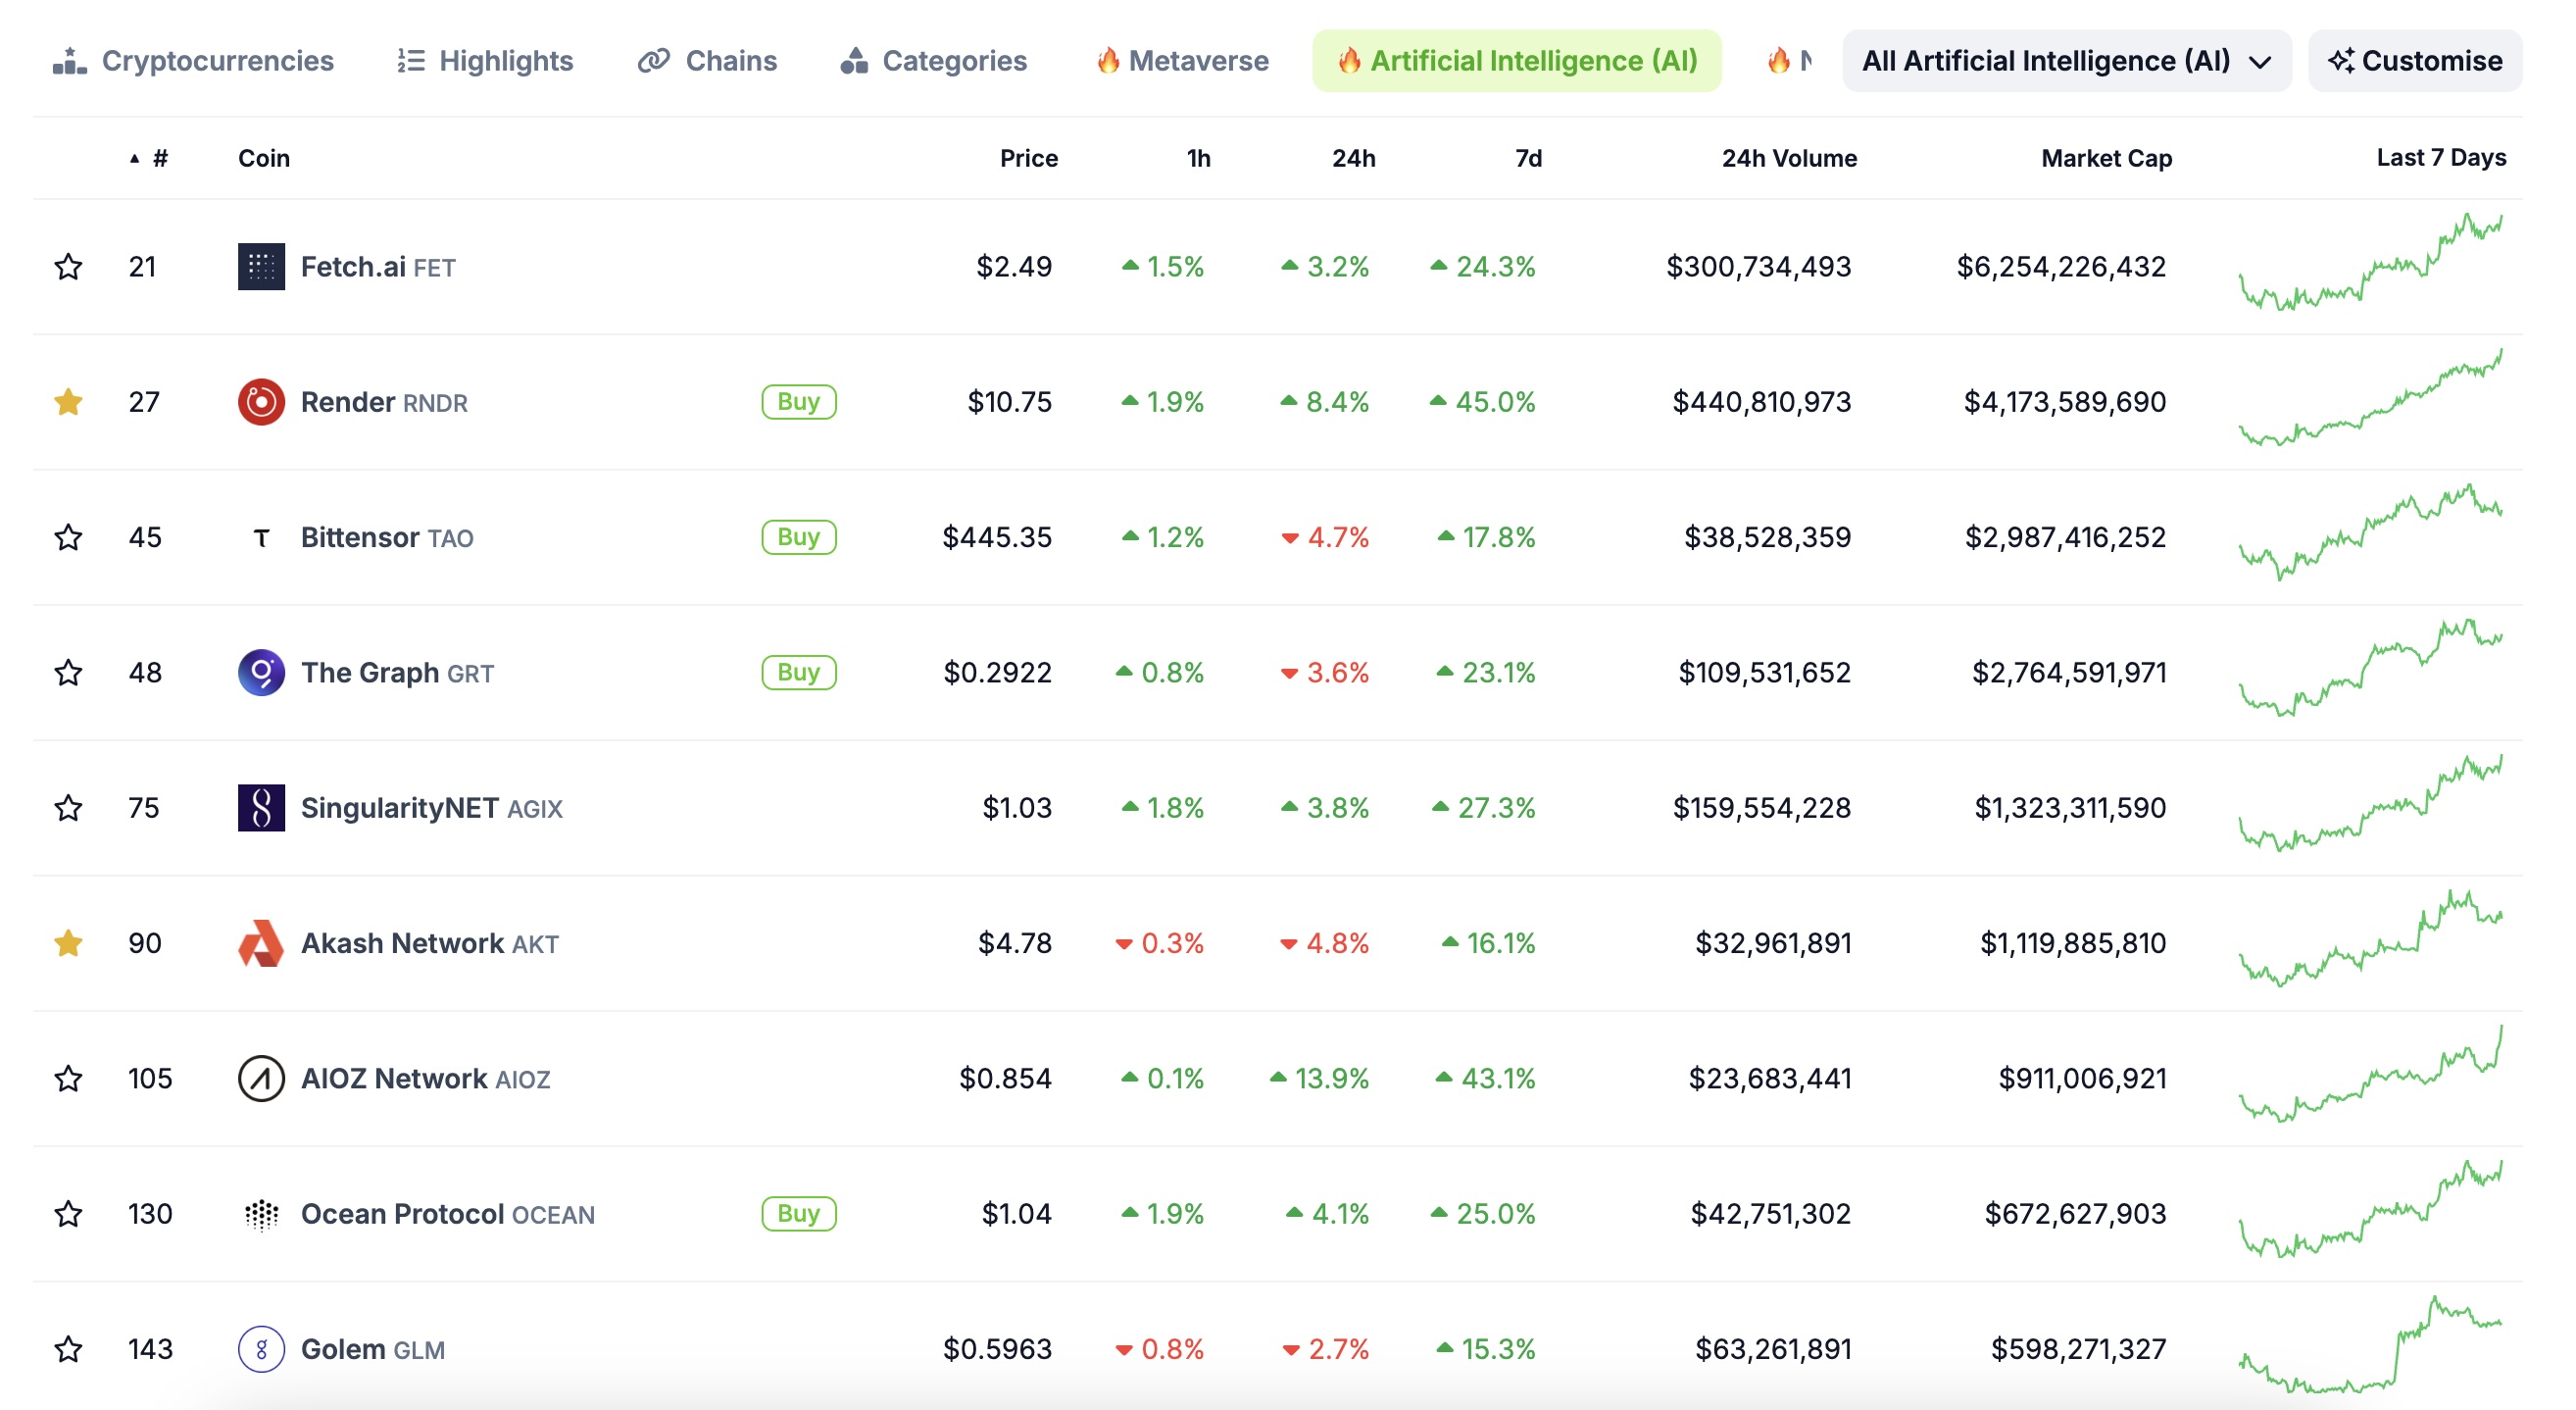Viewport: 2576px width, 1410px height.
Task: Unfavorite Akash Network using its gold star
Action: click(x=68, y=943)
